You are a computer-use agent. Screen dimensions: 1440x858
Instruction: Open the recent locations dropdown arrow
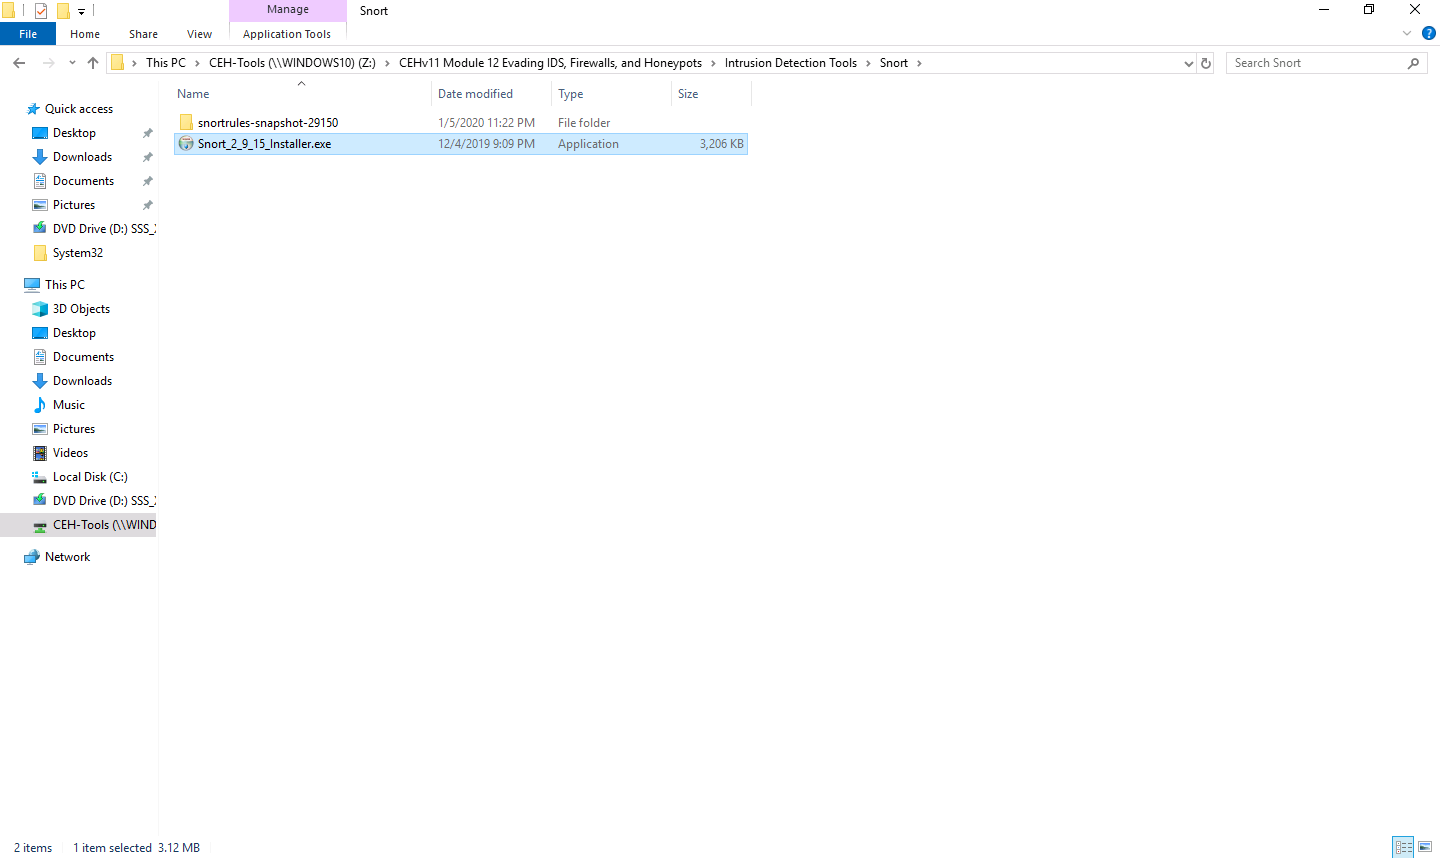(72, 63)
